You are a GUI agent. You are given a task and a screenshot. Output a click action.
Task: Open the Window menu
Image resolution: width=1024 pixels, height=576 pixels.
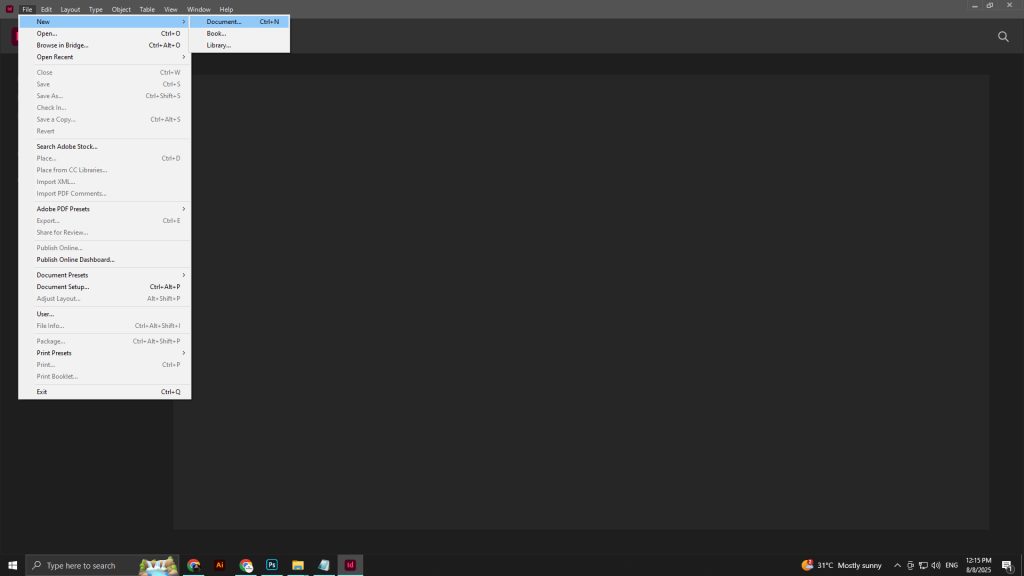coord(198,9)
